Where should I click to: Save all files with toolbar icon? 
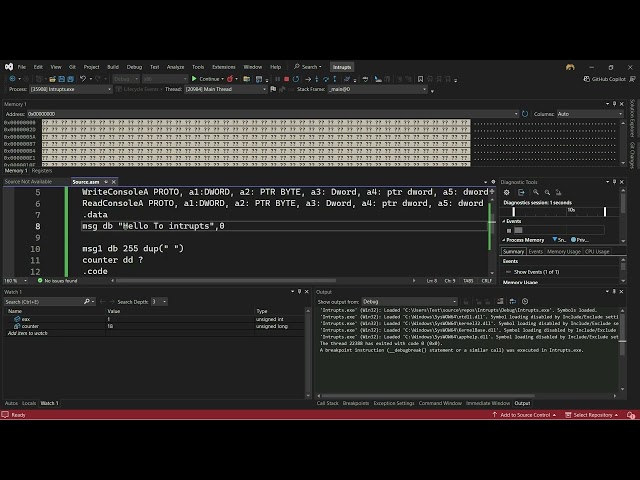tap(71, 79)
